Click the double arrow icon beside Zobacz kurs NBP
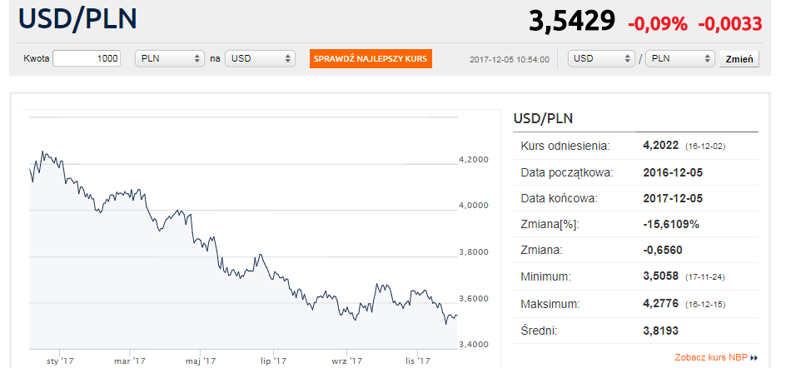 tap(754, 358)
